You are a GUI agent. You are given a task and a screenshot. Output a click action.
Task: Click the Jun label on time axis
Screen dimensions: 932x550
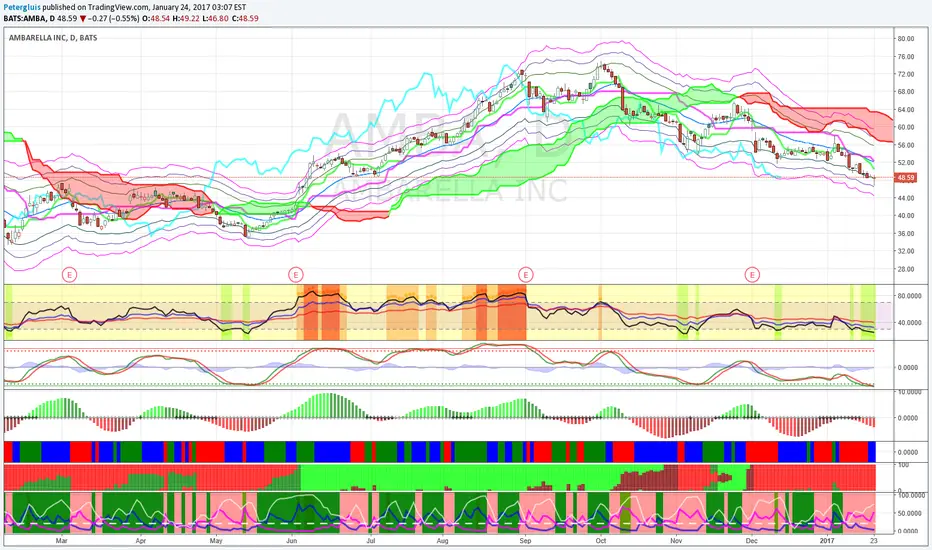coord(291,541)
